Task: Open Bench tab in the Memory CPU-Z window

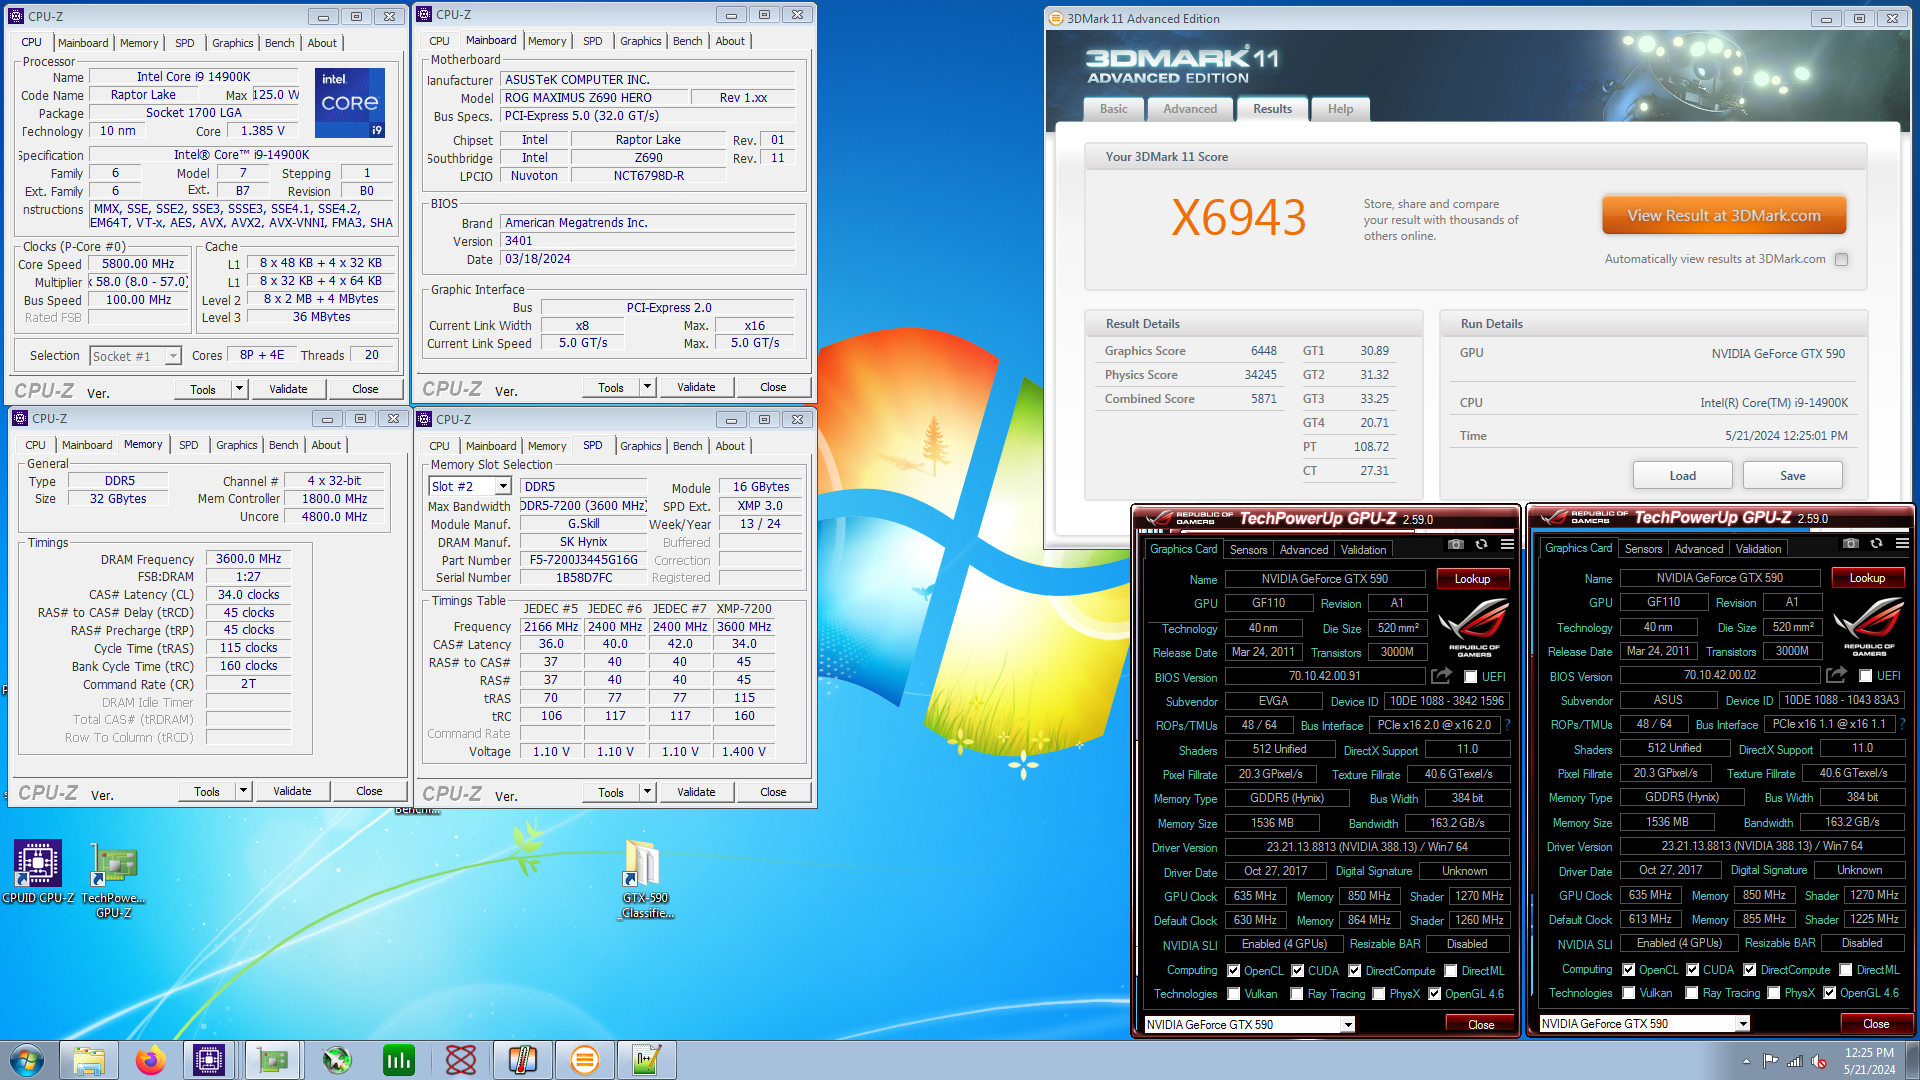Action: point(284,445)
